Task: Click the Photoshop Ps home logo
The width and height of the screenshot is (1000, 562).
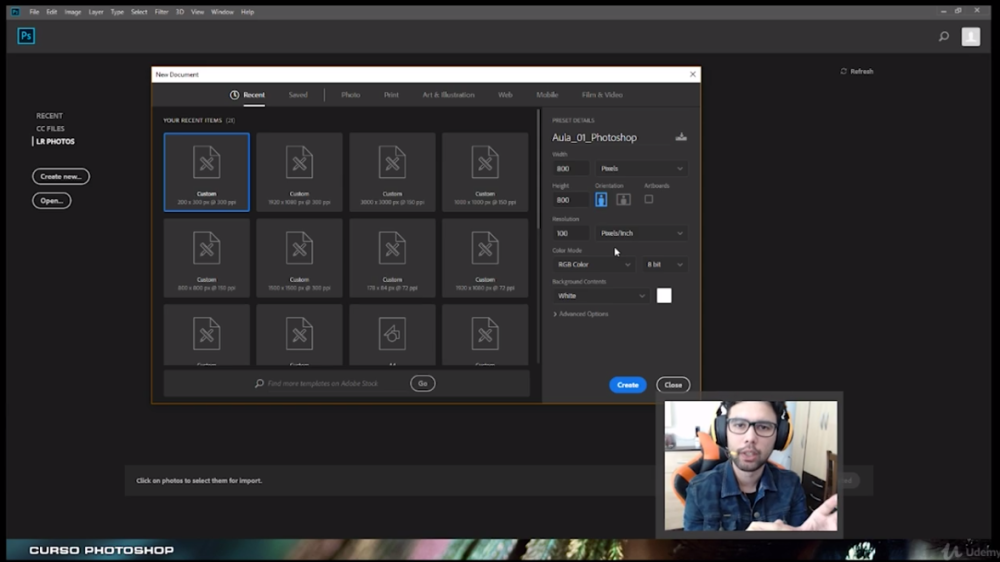Action: tap(26, 36)
